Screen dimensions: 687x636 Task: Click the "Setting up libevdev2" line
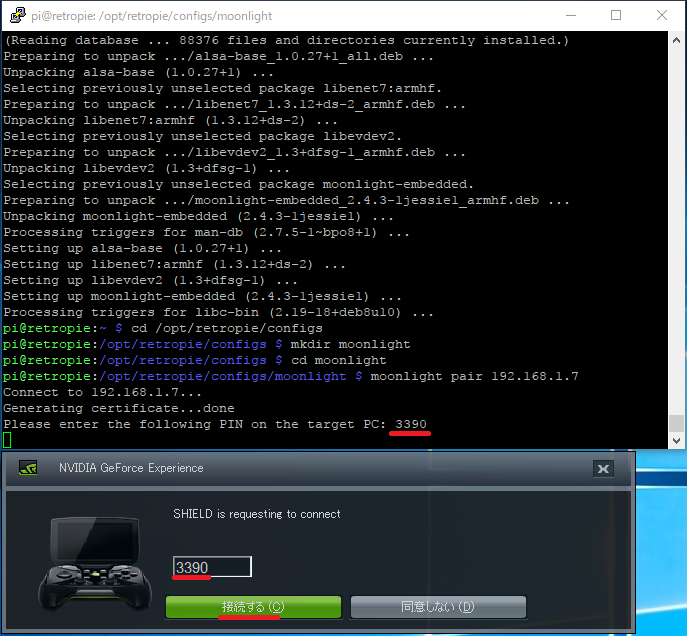tap(150, 280)
